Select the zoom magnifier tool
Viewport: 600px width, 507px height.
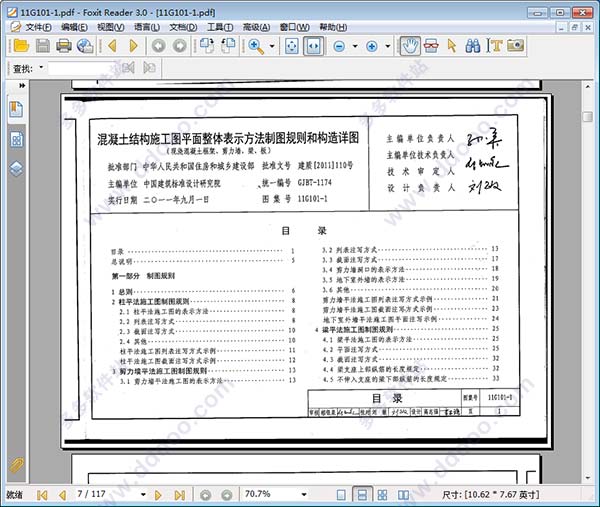(x=256, y=46)
